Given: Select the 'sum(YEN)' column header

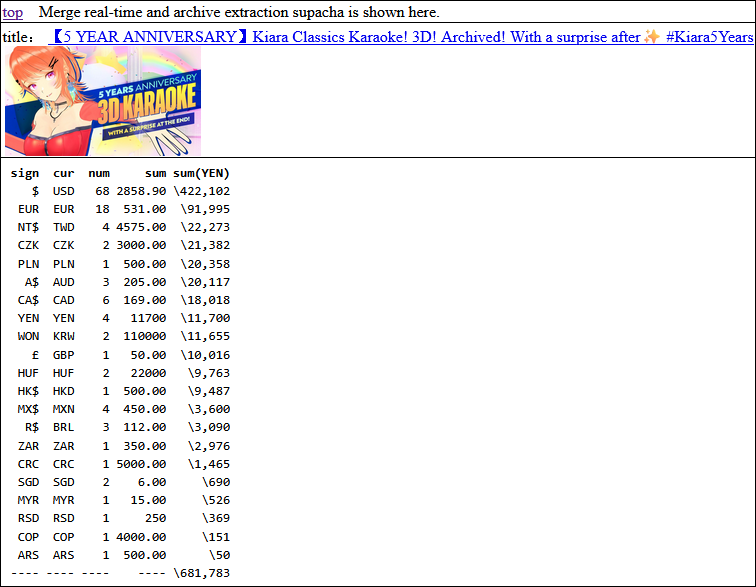Looking at the screenshot, I should 202,173.
